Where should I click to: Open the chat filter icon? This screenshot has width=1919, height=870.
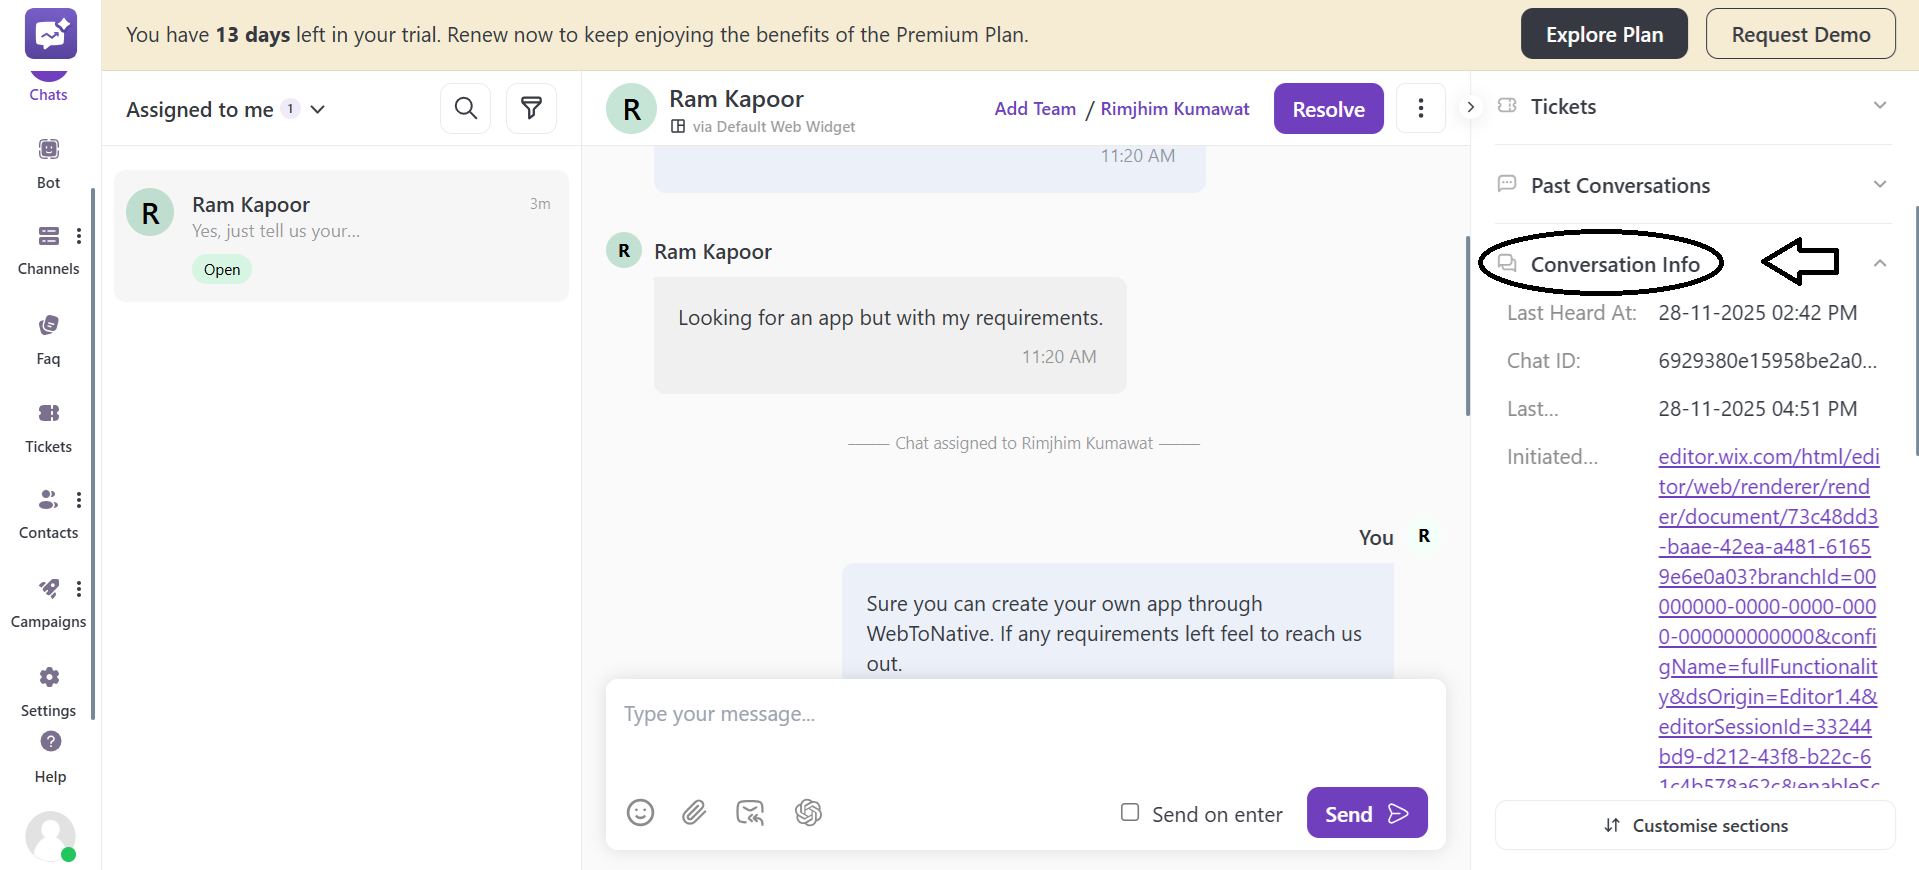point(531,108)
